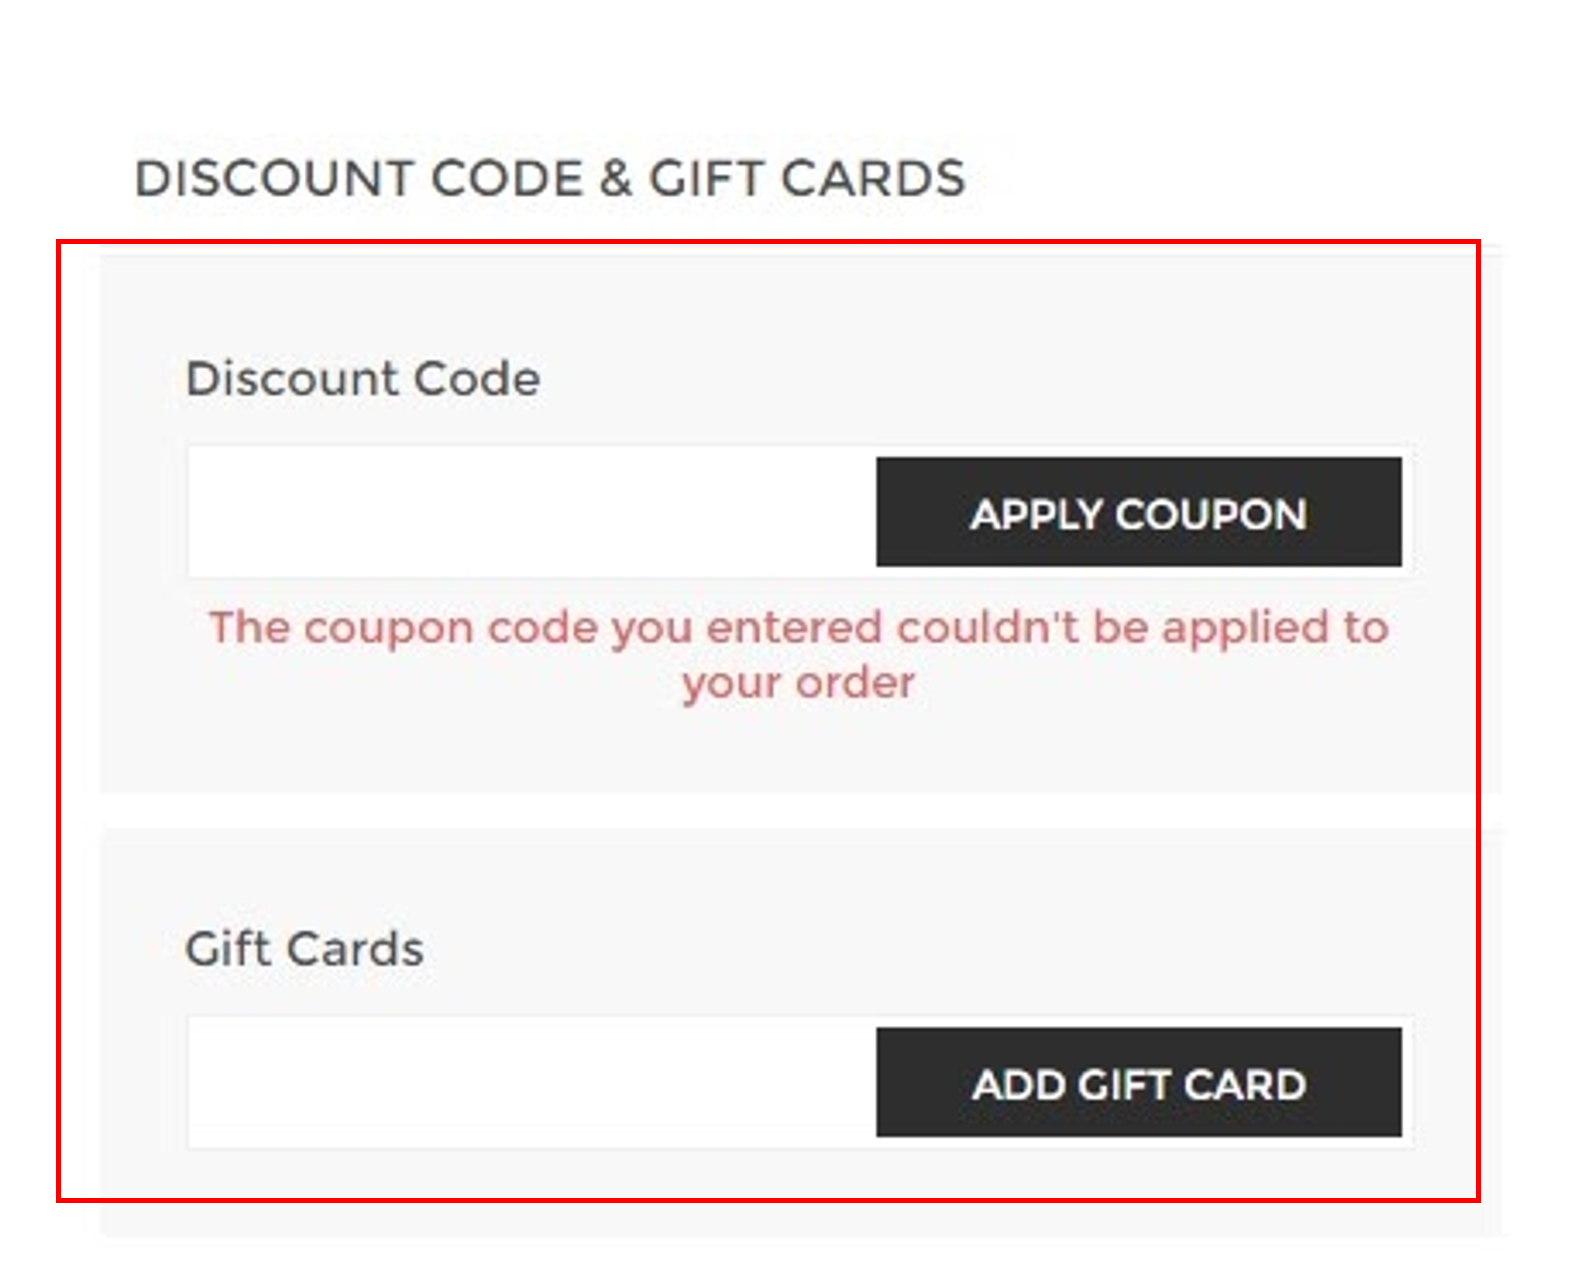The image size is (1574, 1285).
Task: Select the 'your order' line of the error
Action: [x=799, y=684]
